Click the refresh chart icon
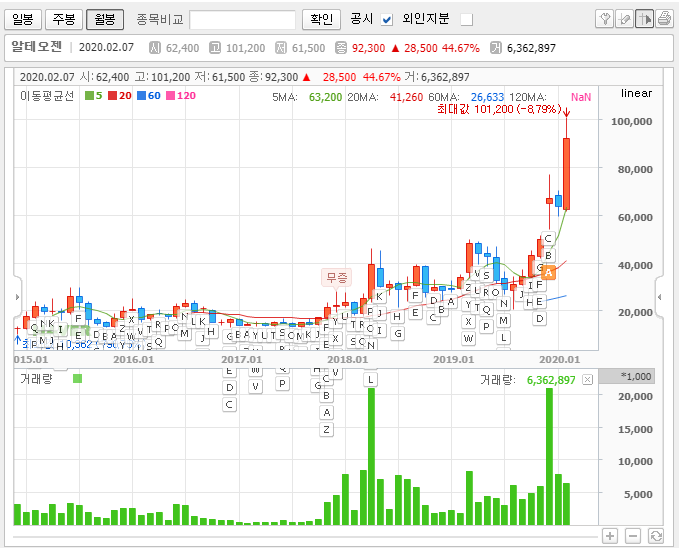Image resolution: width=681 pixels, height=548 pixels. coord(656,536)
